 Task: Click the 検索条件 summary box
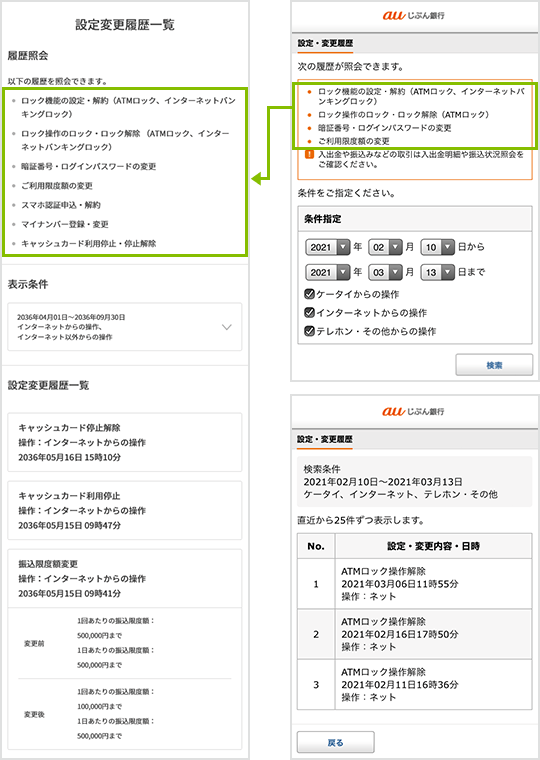coord(414,482)
